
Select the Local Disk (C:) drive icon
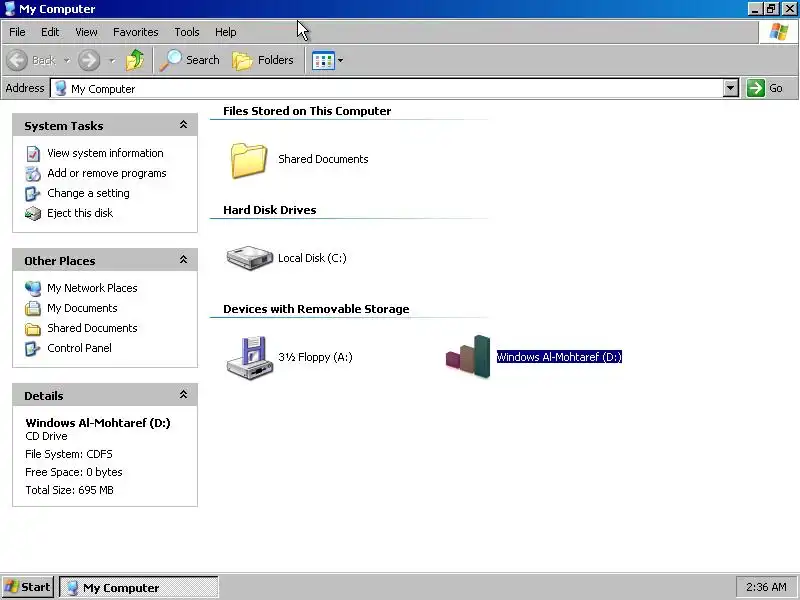(x=249, y=258)
